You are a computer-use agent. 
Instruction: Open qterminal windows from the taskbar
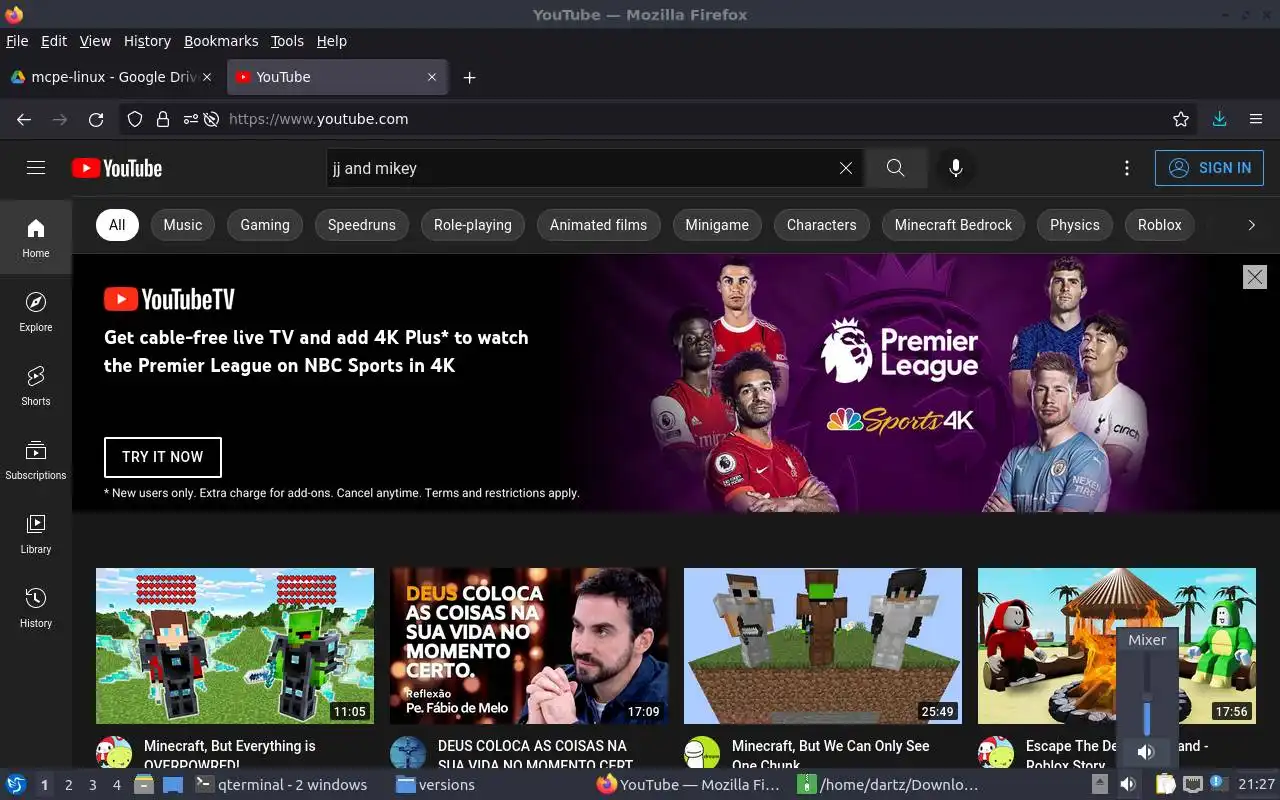280,785
